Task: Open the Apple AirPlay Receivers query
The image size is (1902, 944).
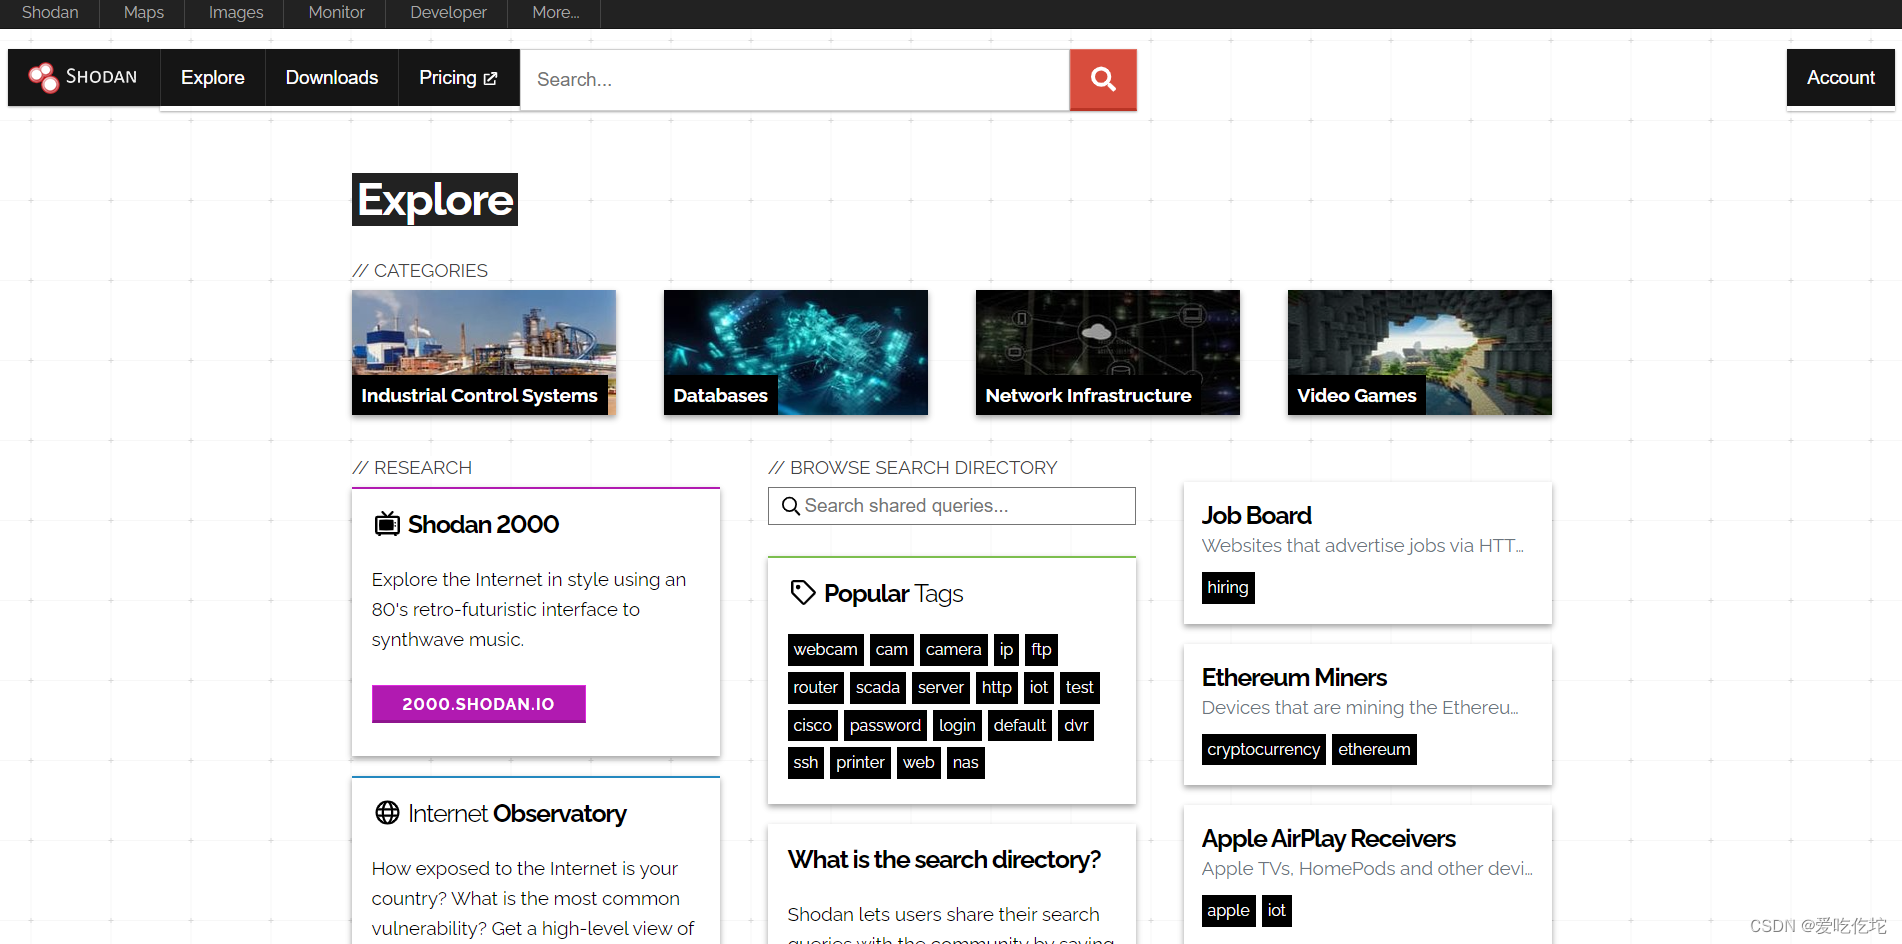Action: 1328,838
